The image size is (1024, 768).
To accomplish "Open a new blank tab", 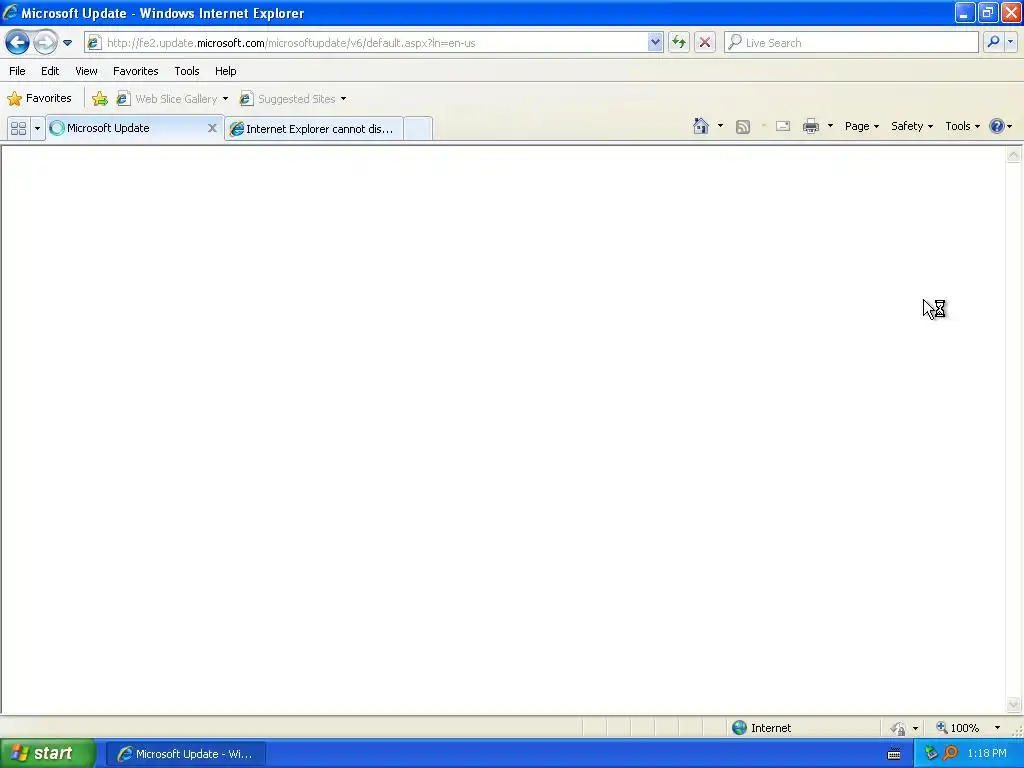I will click(x=418, y=129).
